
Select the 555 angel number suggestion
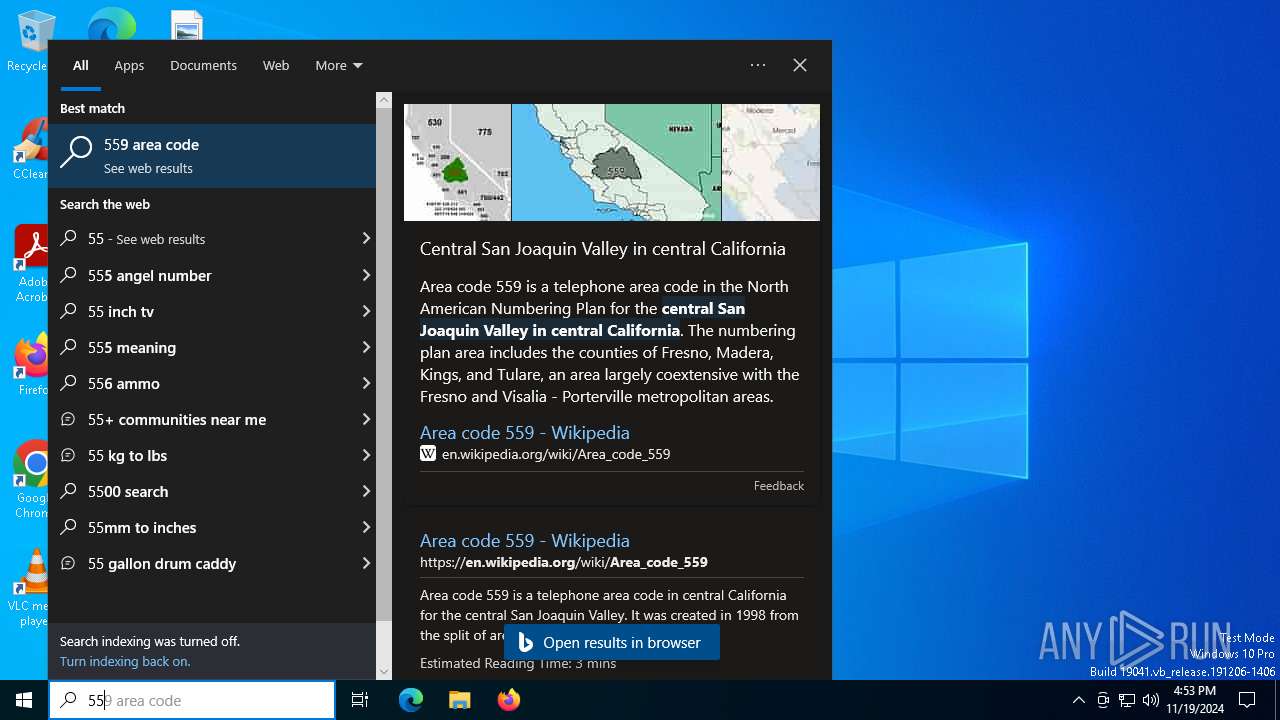pyautogui.click(x=212, y=275)
